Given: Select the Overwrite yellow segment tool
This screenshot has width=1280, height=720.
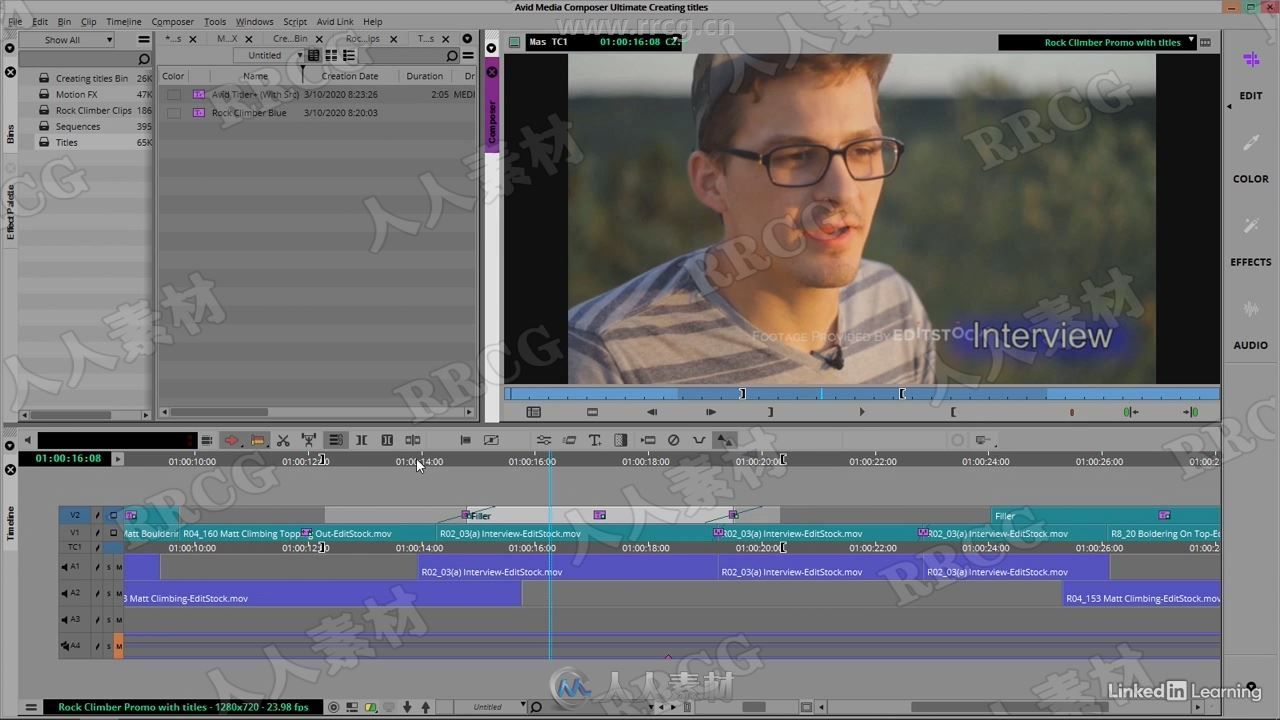Looking at the screenshot, I should [257, 440].
